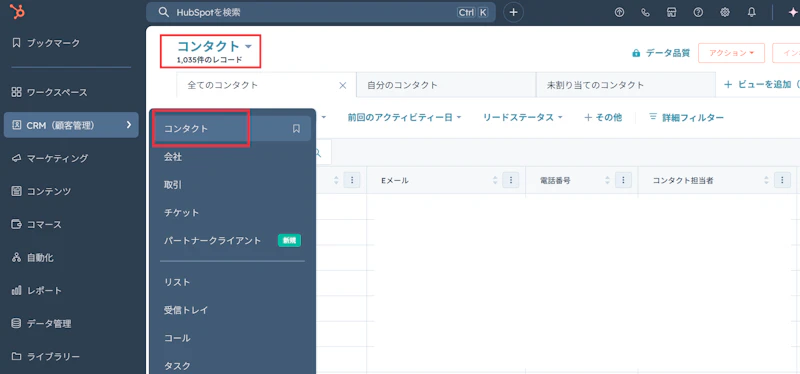This screenshot has height=374, width=800.
Task: Bookmark コンタクト using the flyout bookmark icon
Action: coord(296,129)
